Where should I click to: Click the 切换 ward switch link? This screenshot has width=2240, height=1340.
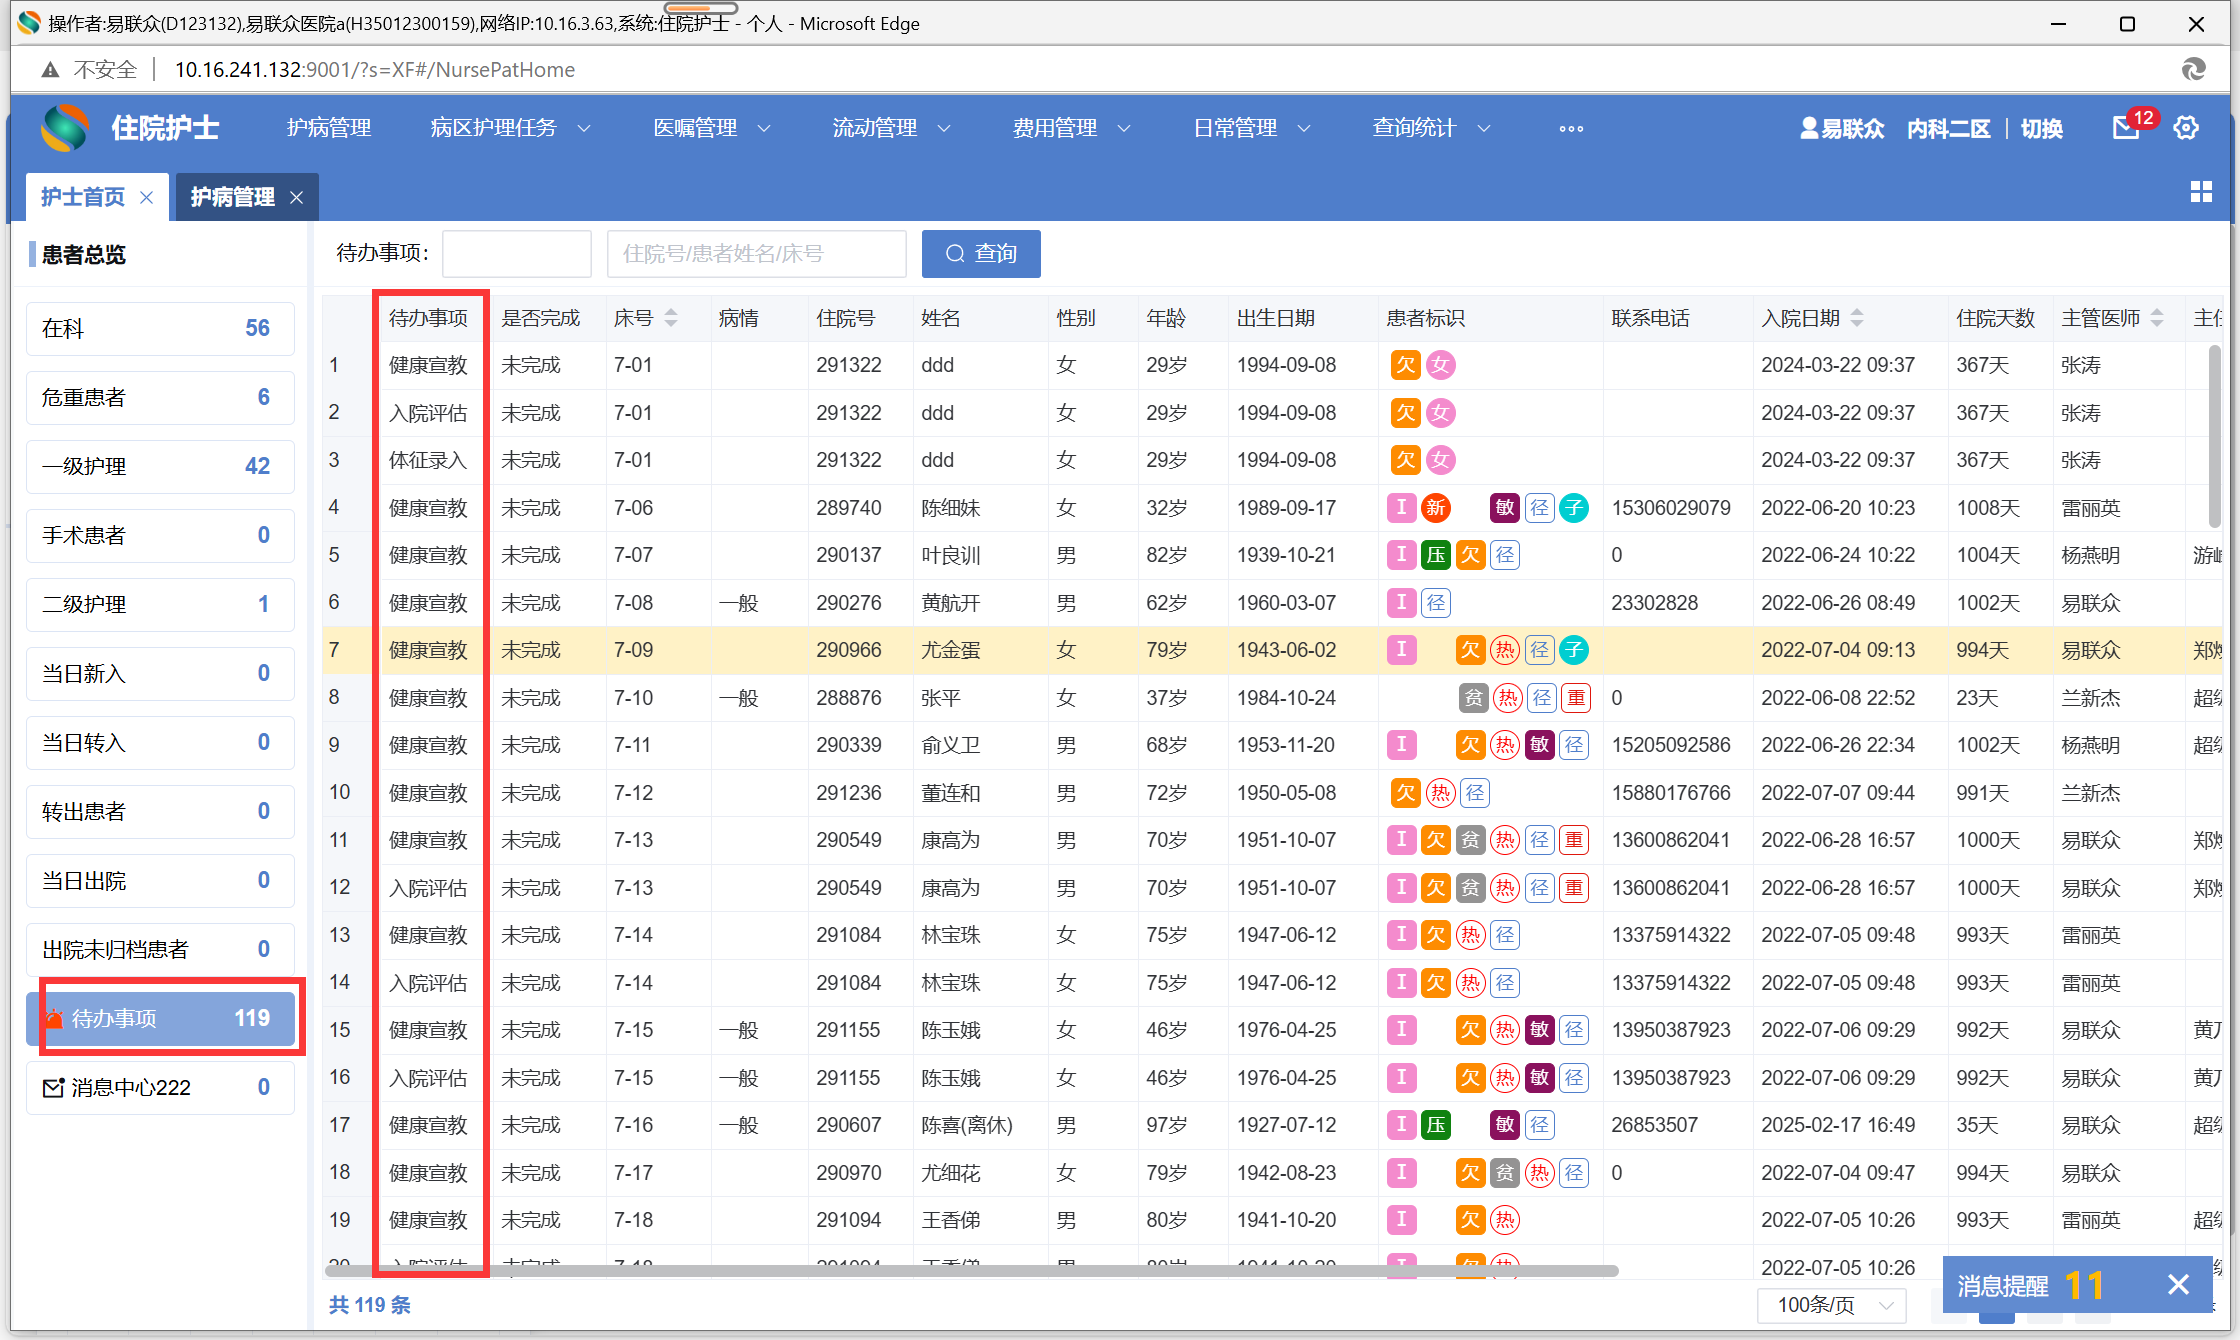click(2041, 128)
